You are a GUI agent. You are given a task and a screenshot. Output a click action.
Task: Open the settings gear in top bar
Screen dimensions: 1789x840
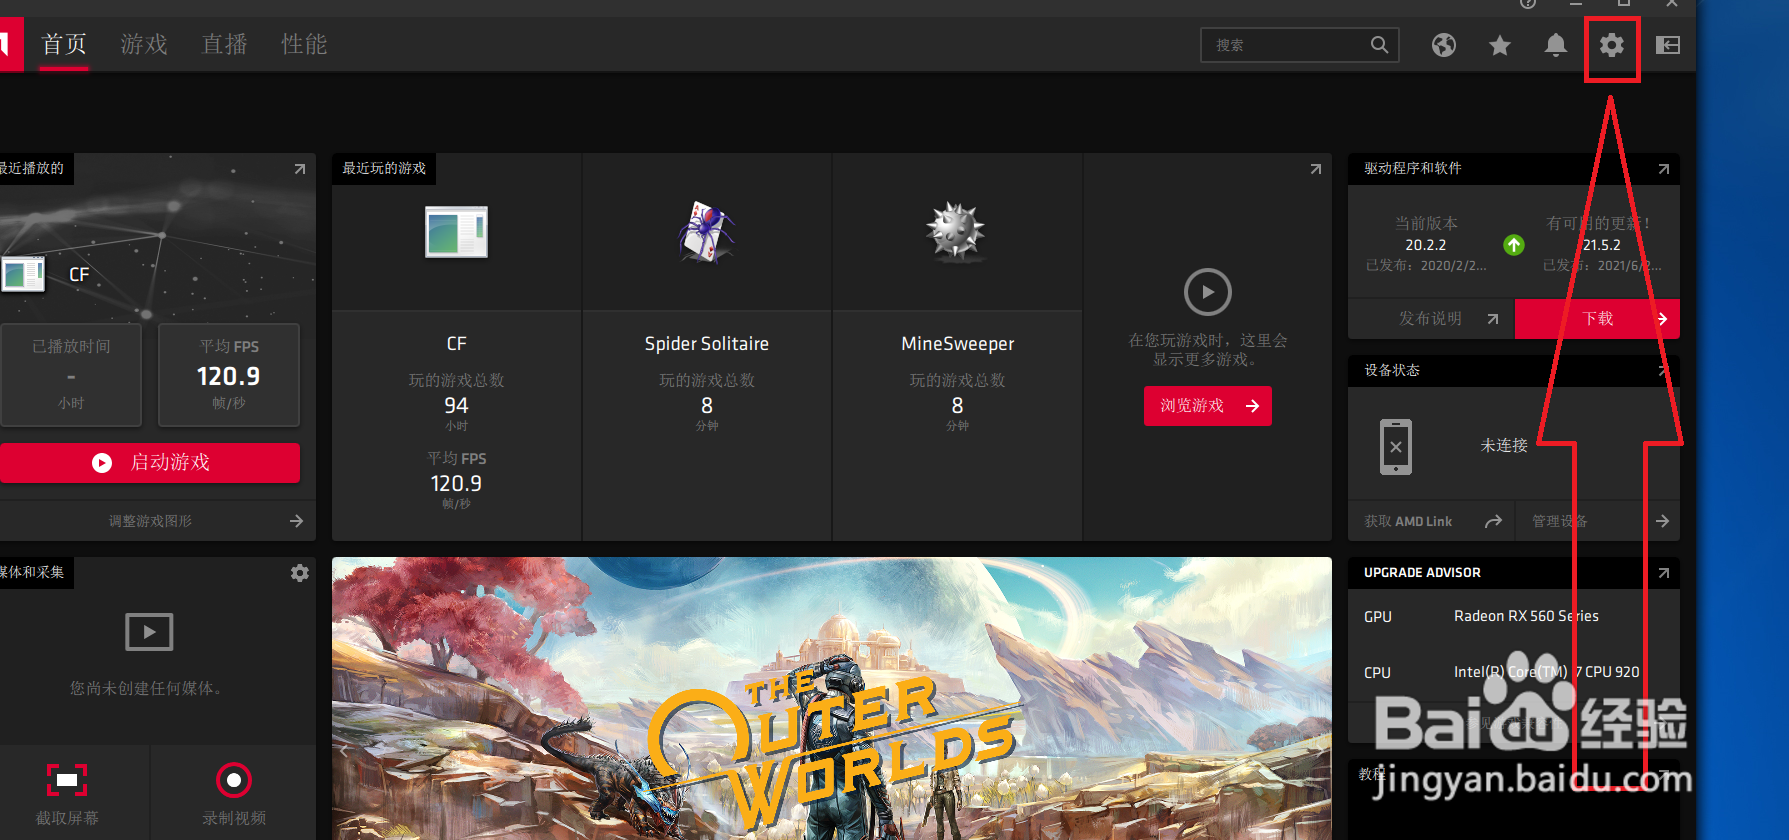[x=1611, y=45]
